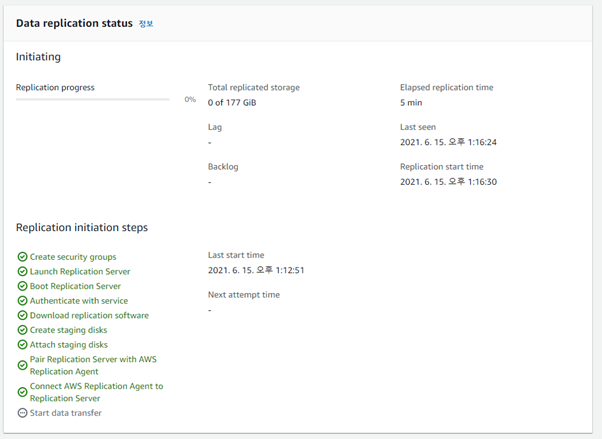Click the '5 min' elapsed time value

pos(411,103)
